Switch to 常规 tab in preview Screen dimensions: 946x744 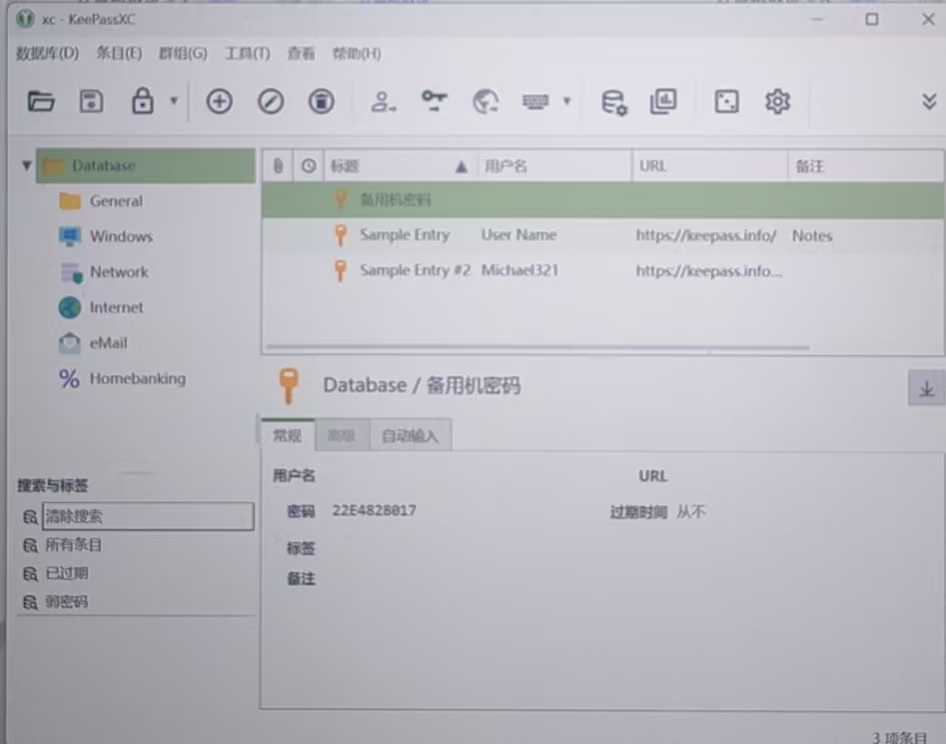pos(288,435)
